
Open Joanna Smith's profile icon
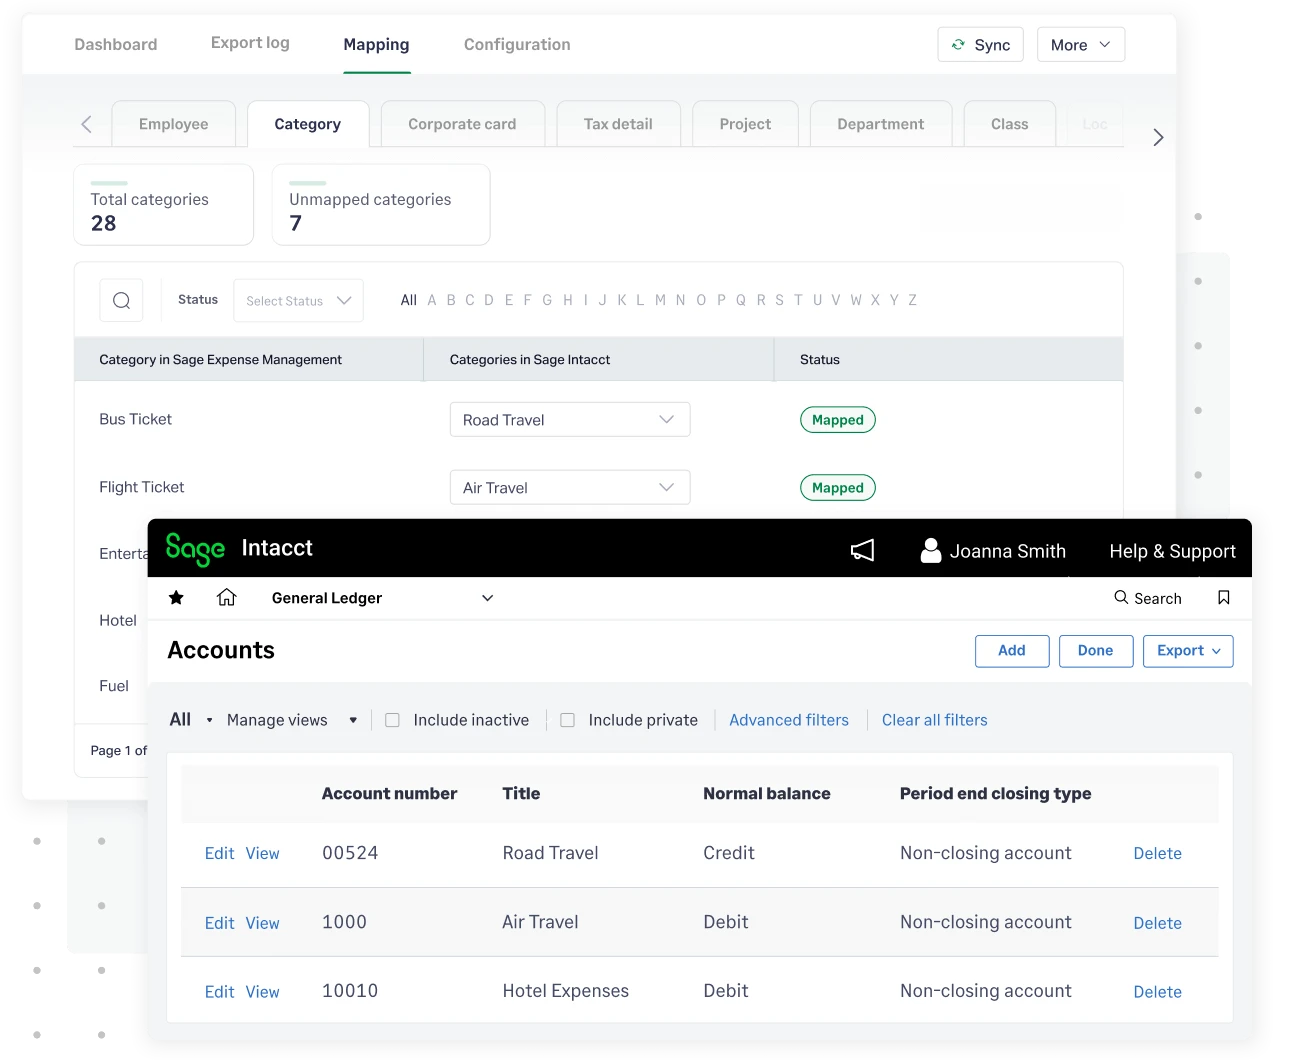[x=931, y=550]
